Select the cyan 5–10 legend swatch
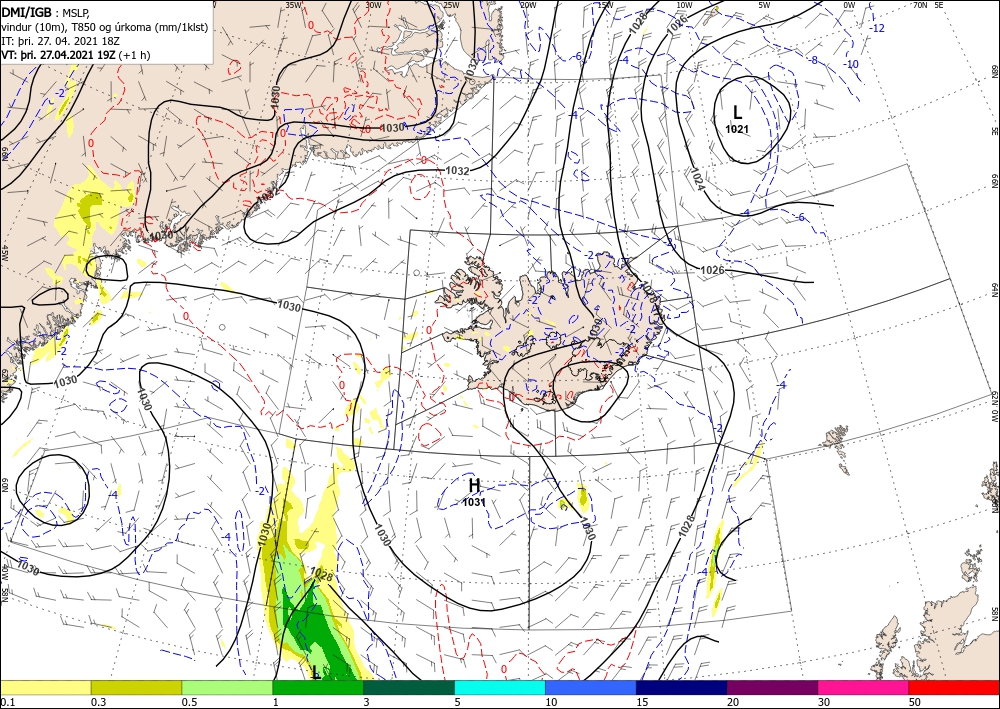The height and width of the screenshot is (709, 1000). click(x=500, y=687)
